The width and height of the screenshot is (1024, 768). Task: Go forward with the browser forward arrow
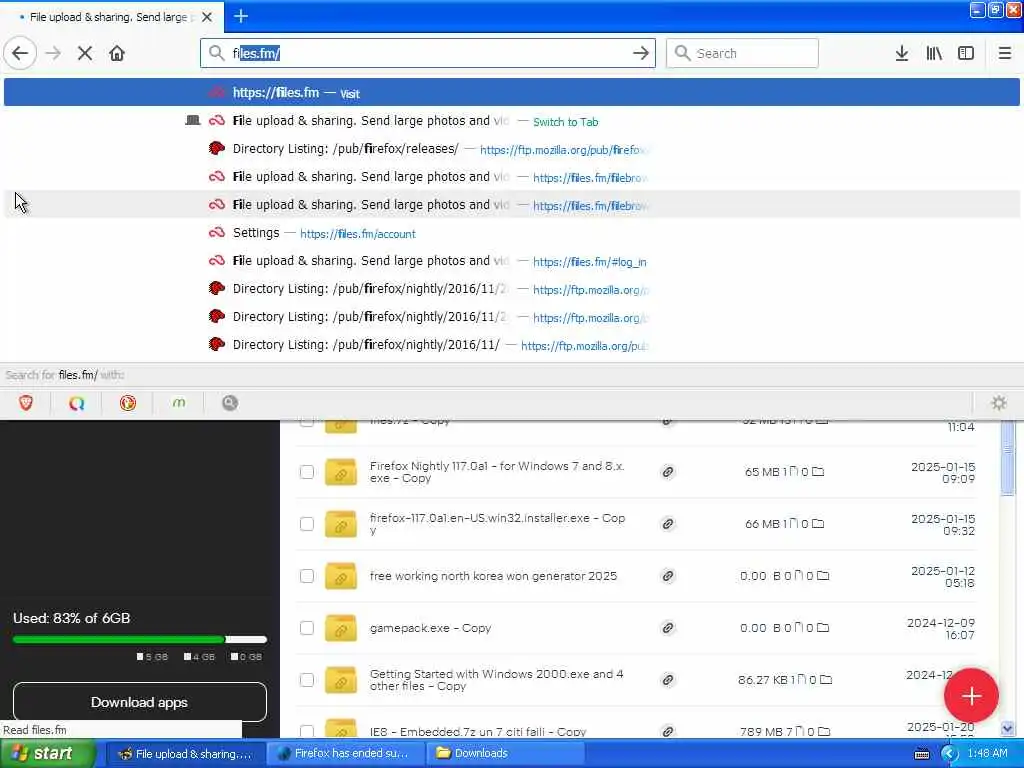click(x=54, y=53)
